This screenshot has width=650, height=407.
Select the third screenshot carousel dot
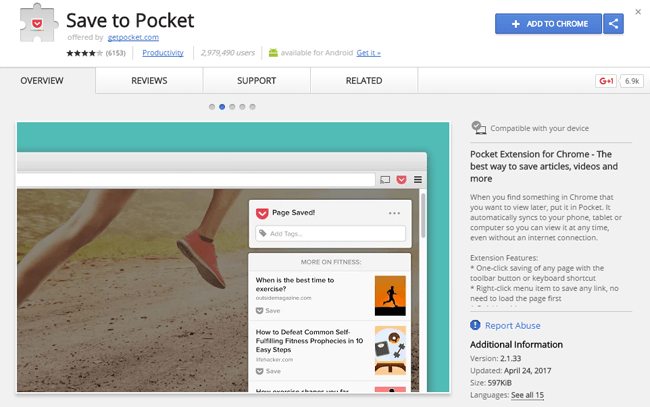[x=232, y=107]
